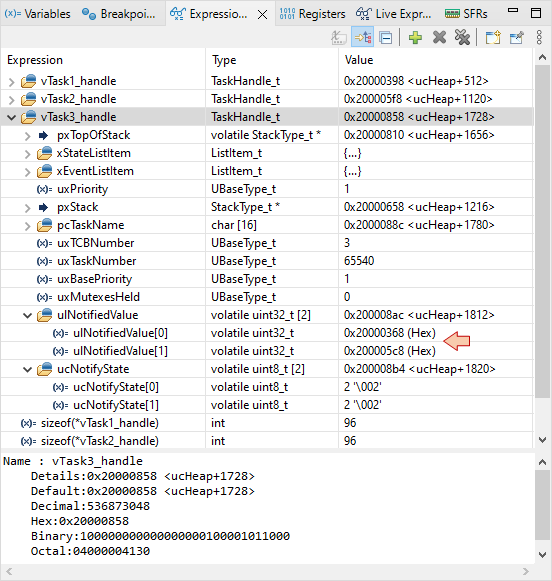This screenshot has width=552, height=581.
Task: Open the View Menu three-dots icon
Action: pos(539,37)
